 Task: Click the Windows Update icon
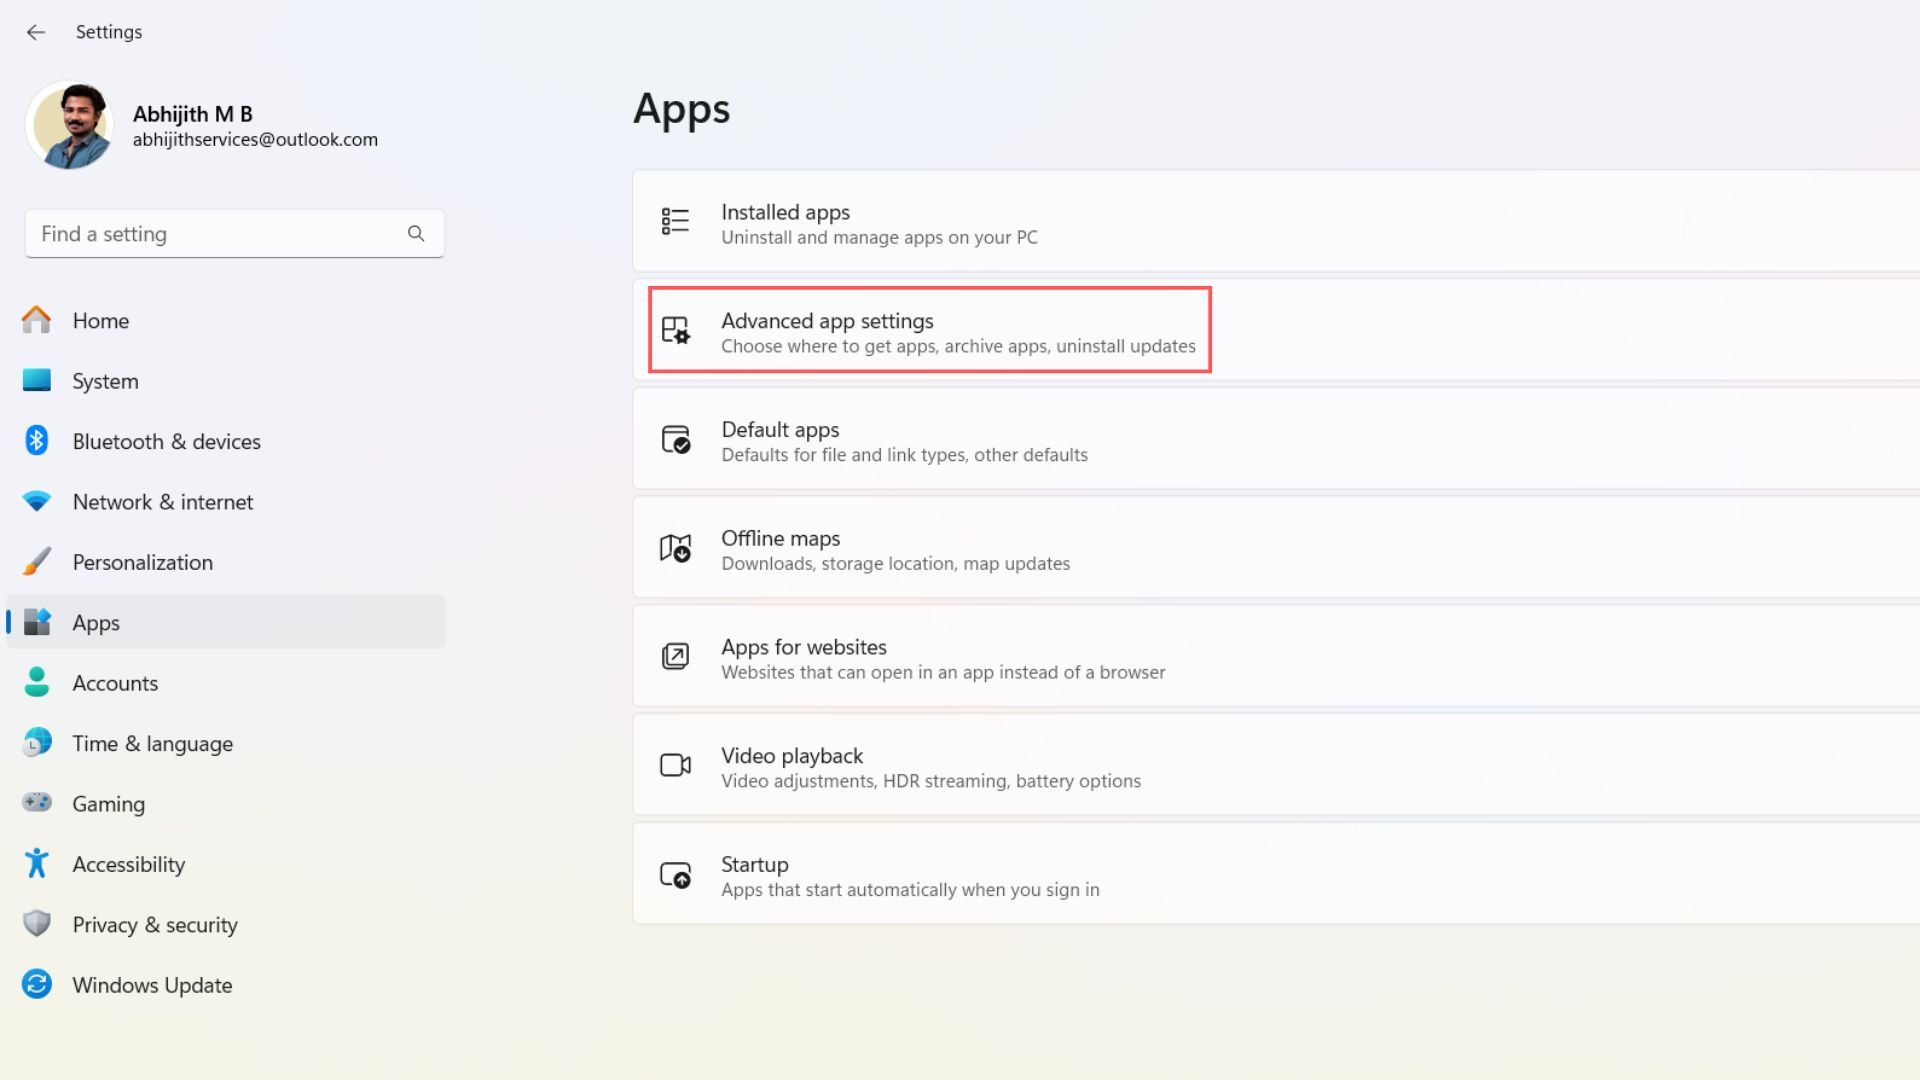coord(37,984)
